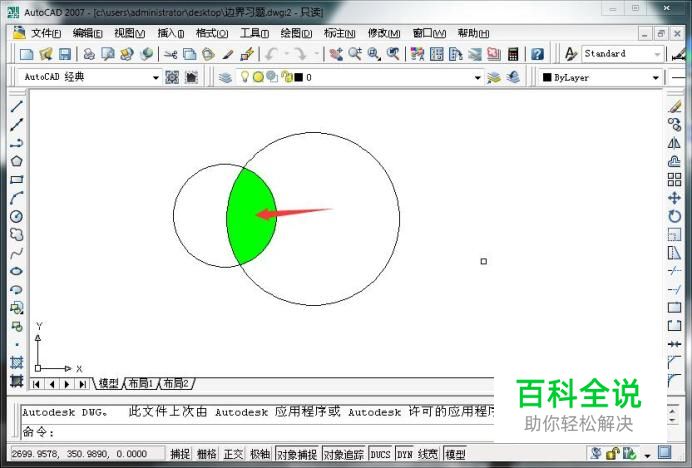Open the 文件(F) menu
The width and height of the screenshot is (692, 468).
pos(46,33)
